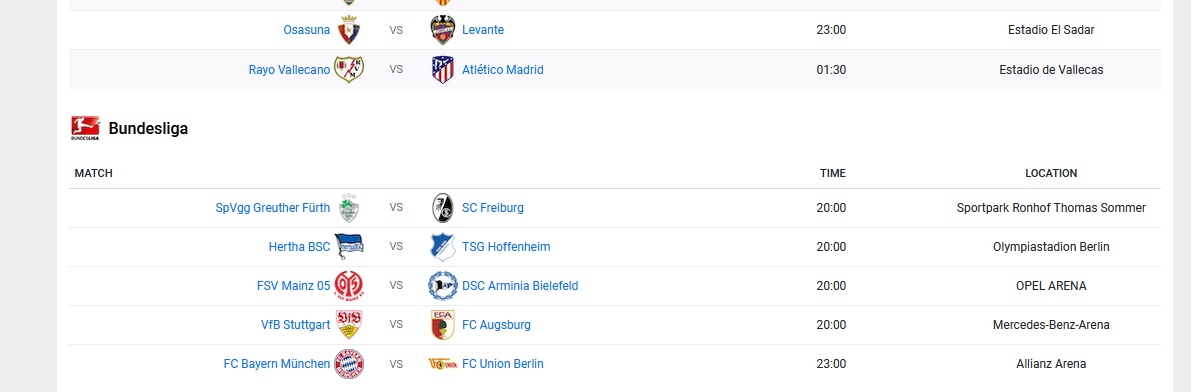Viewport: 1191px width, 392px height.
Task: Click the Hertha BSC flag crest
Action: [x=349, y=247]
